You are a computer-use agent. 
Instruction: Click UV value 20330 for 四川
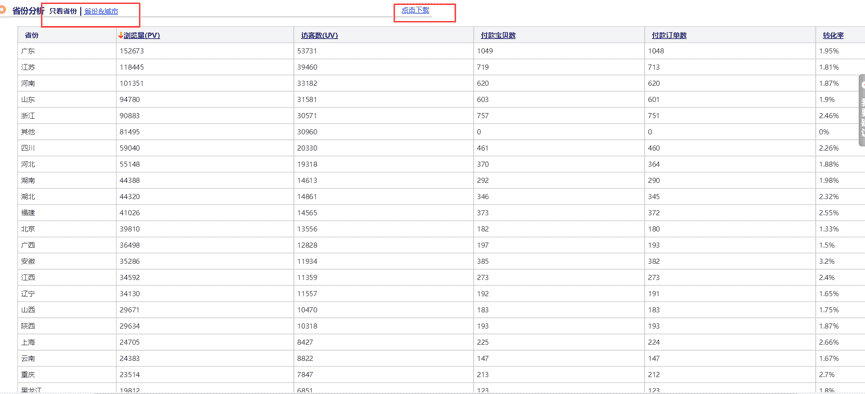(307, 148)
